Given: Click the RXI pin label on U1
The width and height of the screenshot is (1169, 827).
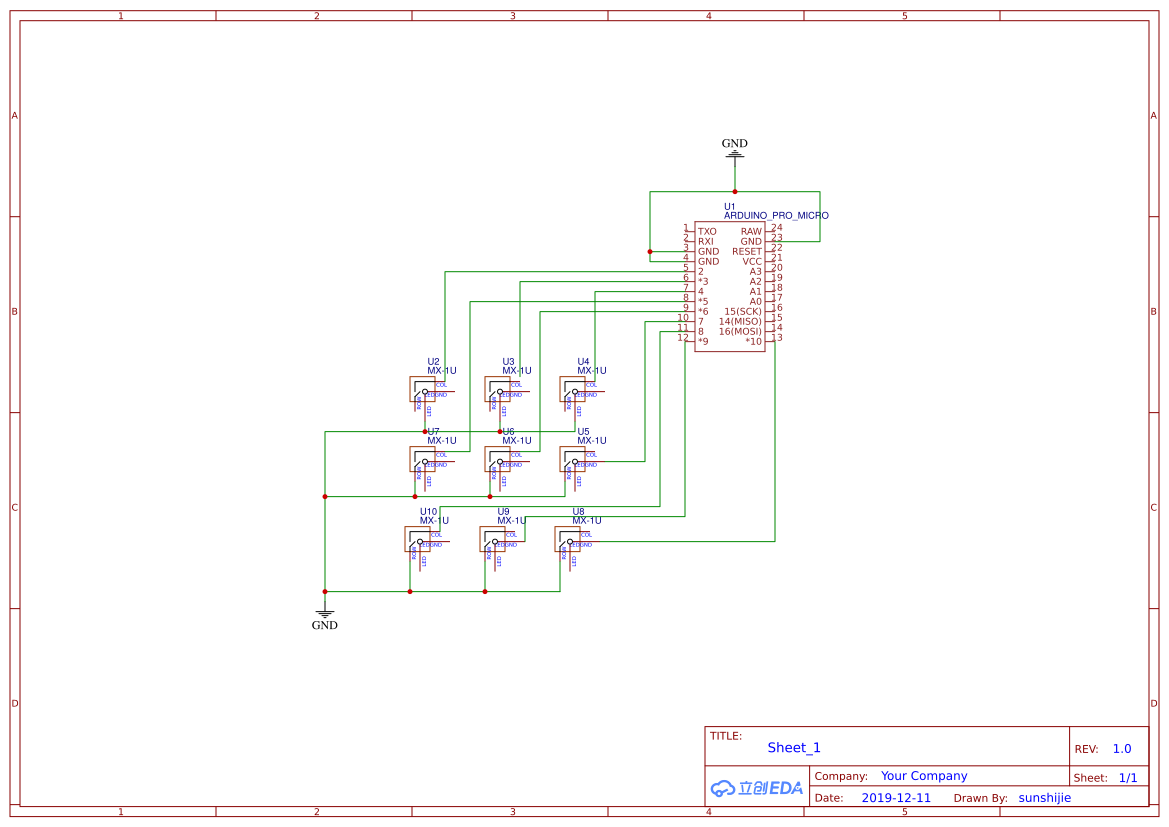Looking at the screenshot, I should coord(705,242).
